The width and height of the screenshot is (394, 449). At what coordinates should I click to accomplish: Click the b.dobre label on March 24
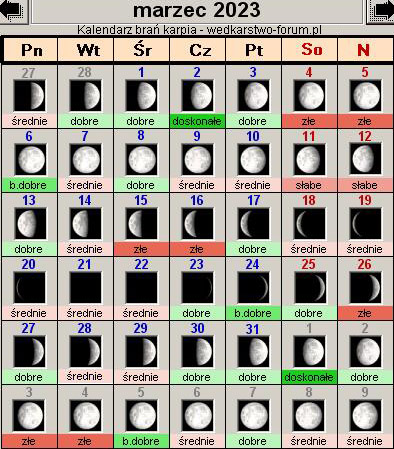[x=253, y=313]
